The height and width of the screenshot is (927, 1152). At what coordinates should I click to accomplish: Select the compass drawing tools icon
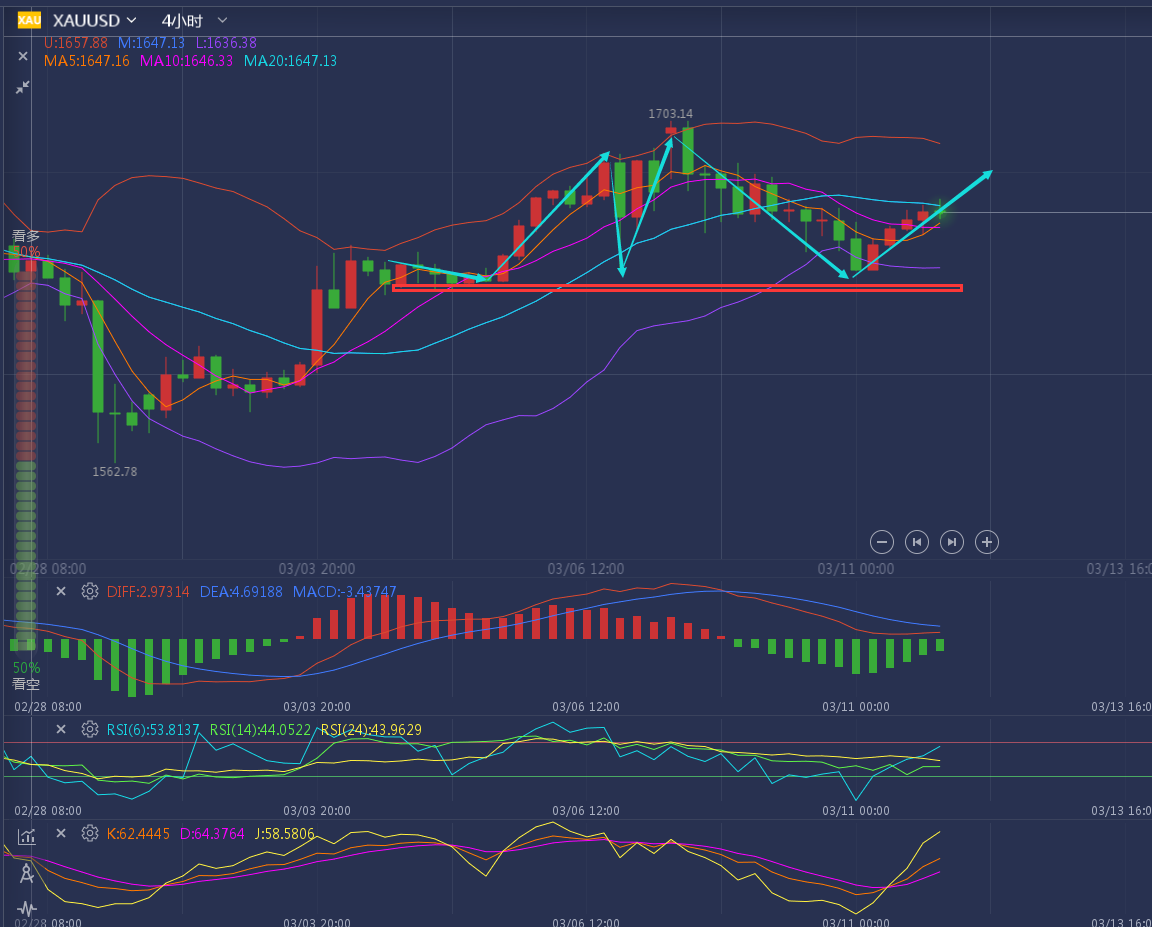(x=27, y=873)
